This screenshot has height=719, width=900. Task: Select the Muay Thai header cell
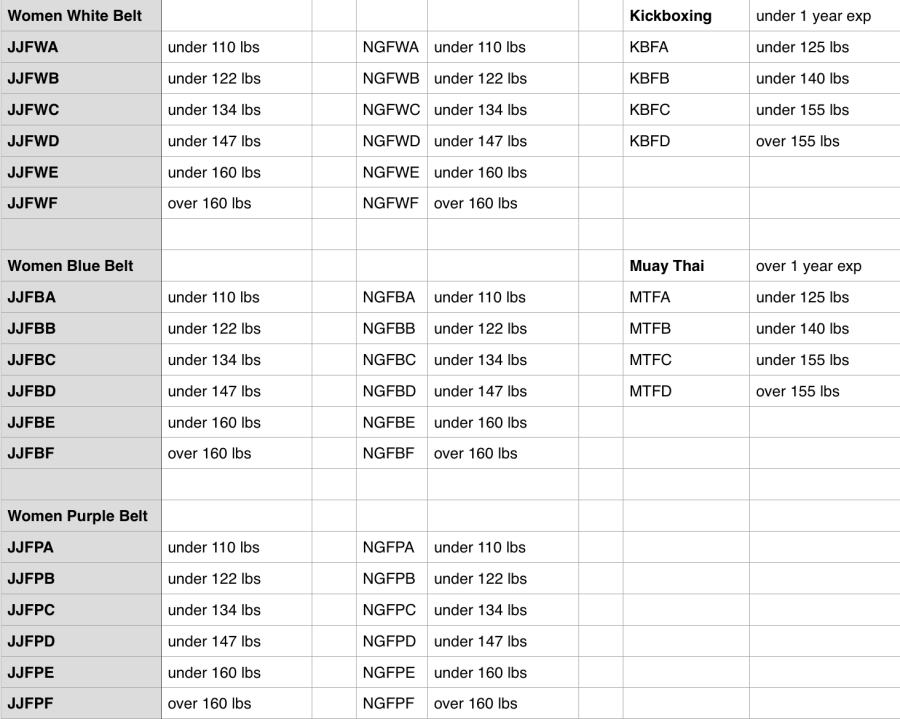tap(665, 266)
